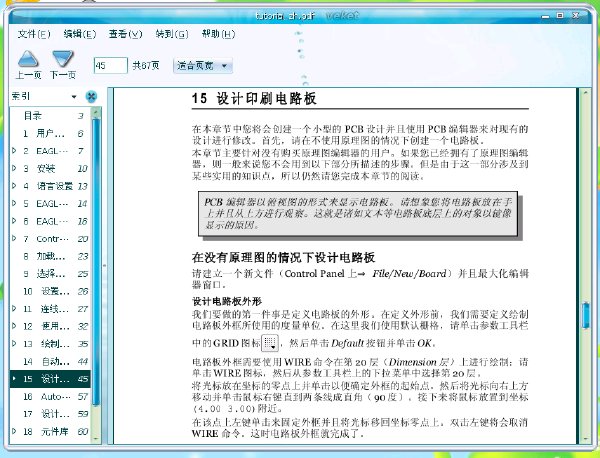
Task: Select chapter 8 加载 in index
Action: [x=50, y=256]
